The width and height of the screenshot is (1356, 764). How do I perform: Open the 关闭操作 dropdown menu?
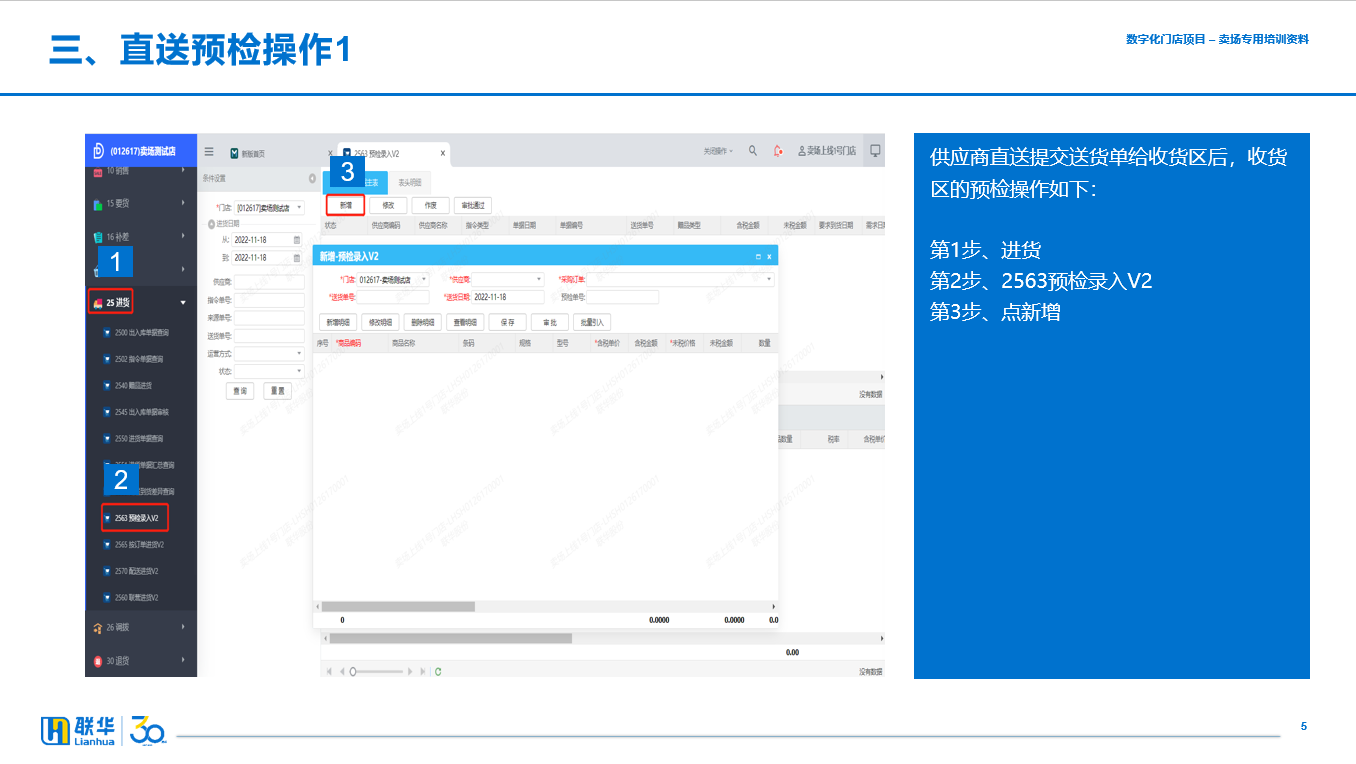coord(718,151)
